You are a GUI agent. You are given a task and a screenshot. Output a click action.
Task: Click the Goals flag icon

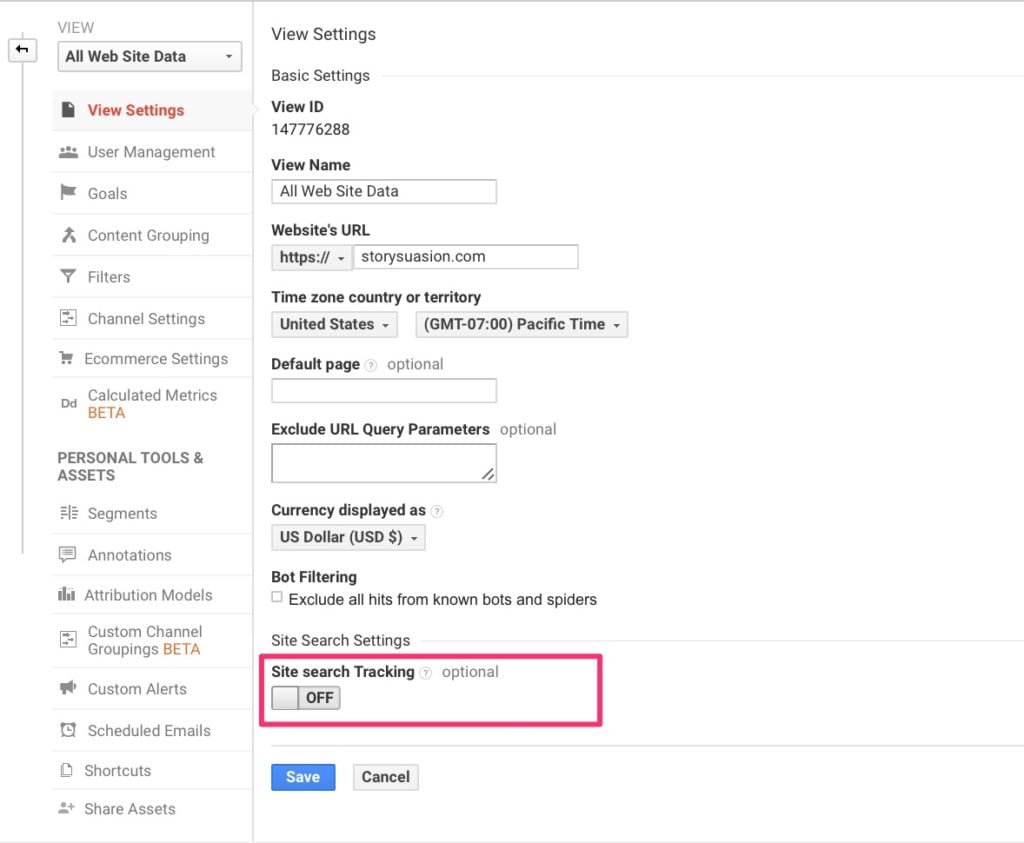tap(68, 193)
